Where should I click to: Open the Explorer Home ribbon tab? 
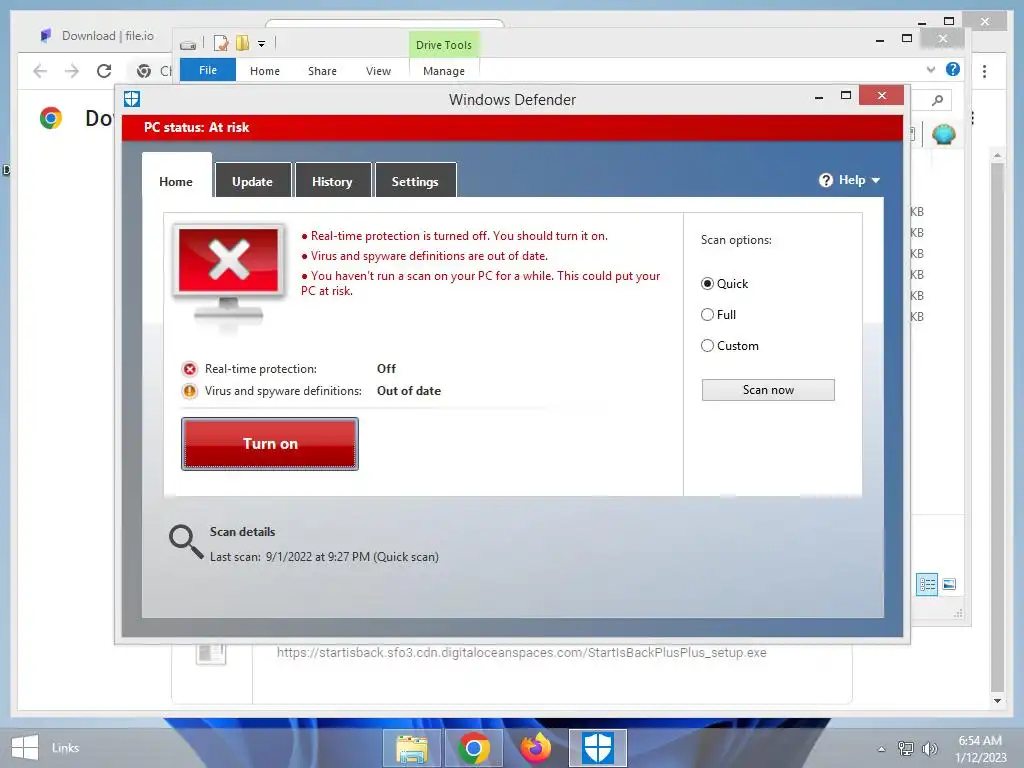(x=264, y=71)
